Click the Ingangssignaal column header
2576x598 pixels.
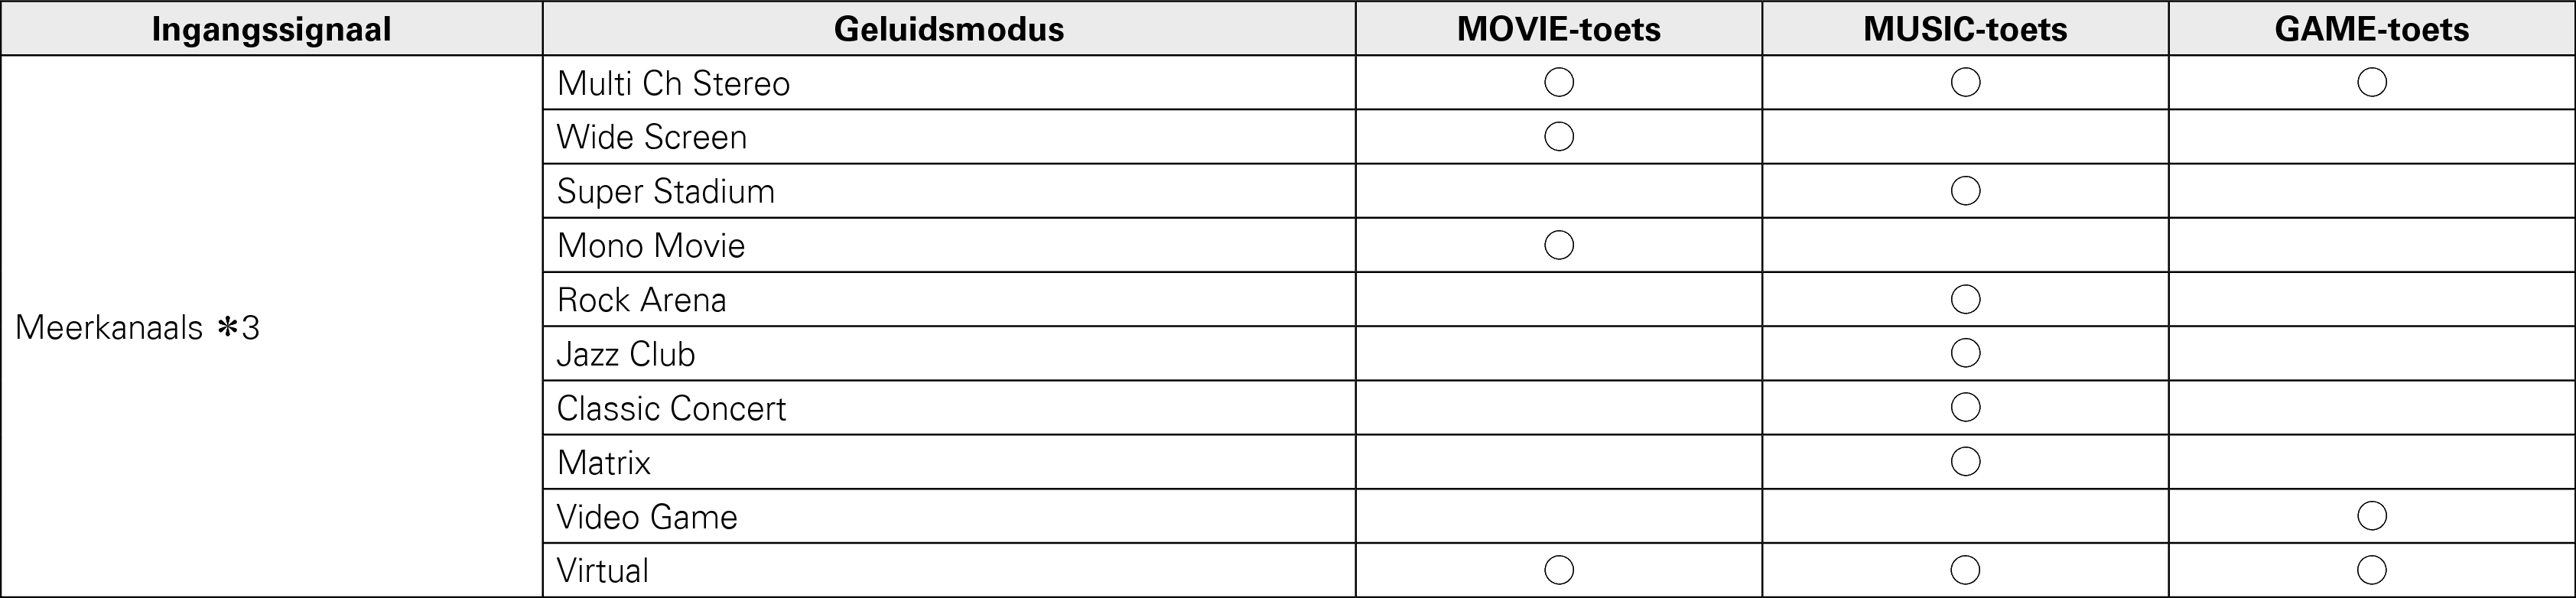(x=271, y=29)
